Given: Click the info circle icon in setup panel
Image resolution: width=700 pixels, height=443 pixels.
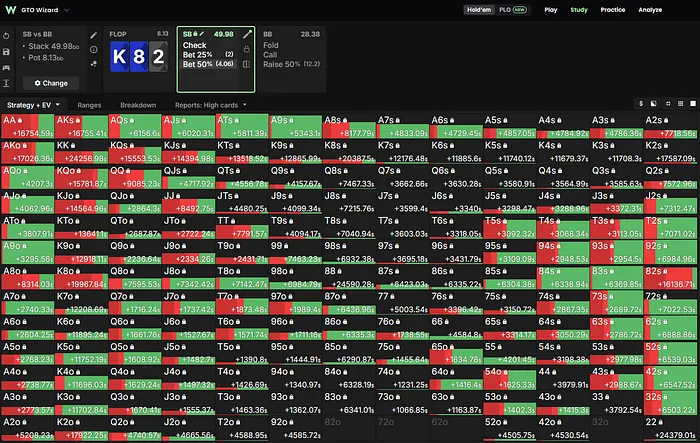Looking at the screenshot, I should point(93,50).
